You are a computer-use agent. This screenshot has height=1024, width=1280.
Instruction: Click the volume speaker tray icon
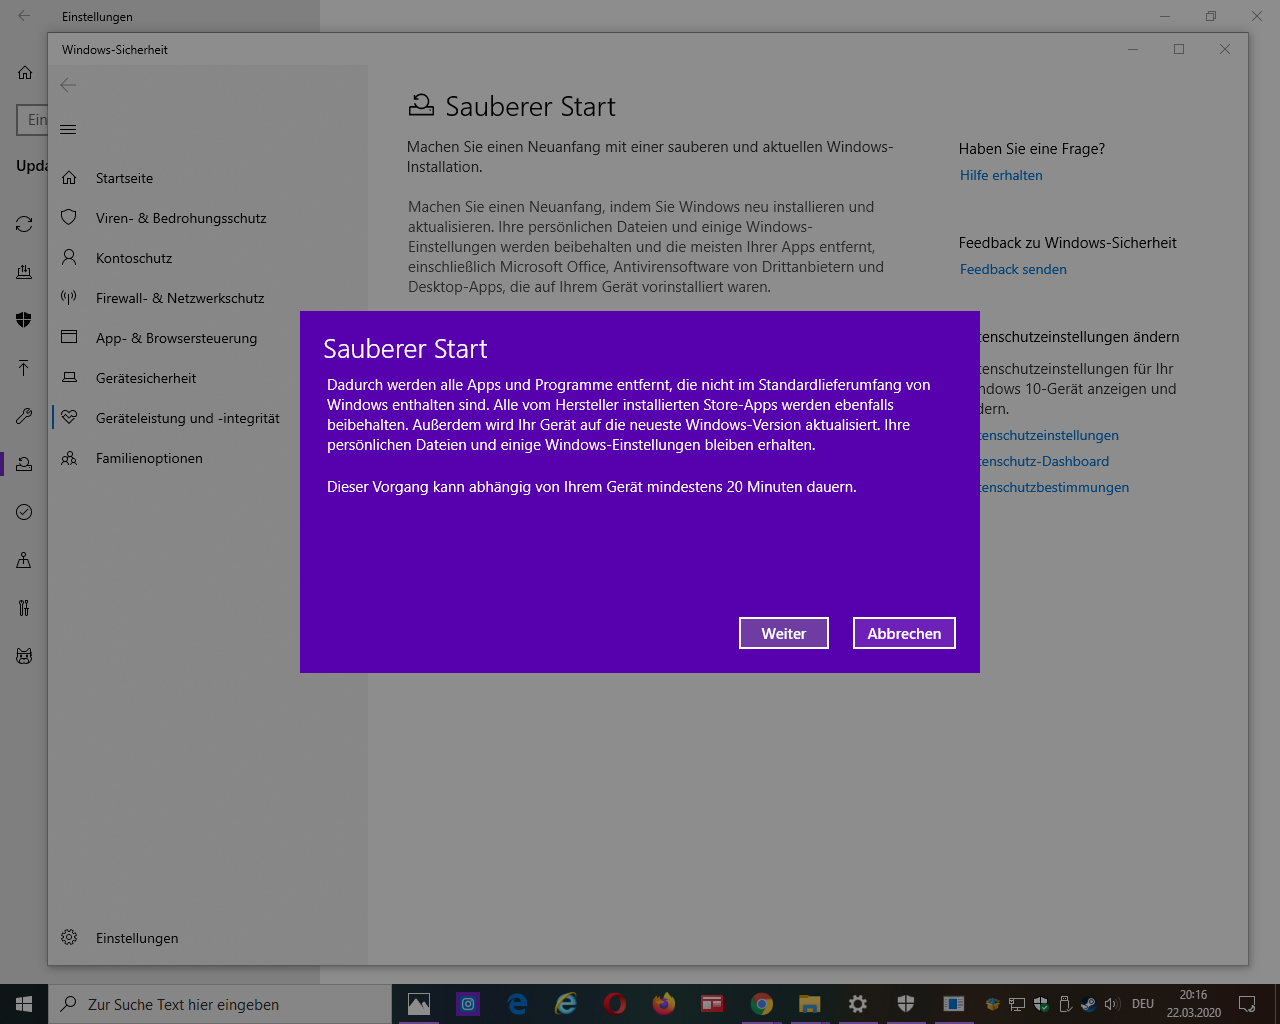point(1112,1004)
